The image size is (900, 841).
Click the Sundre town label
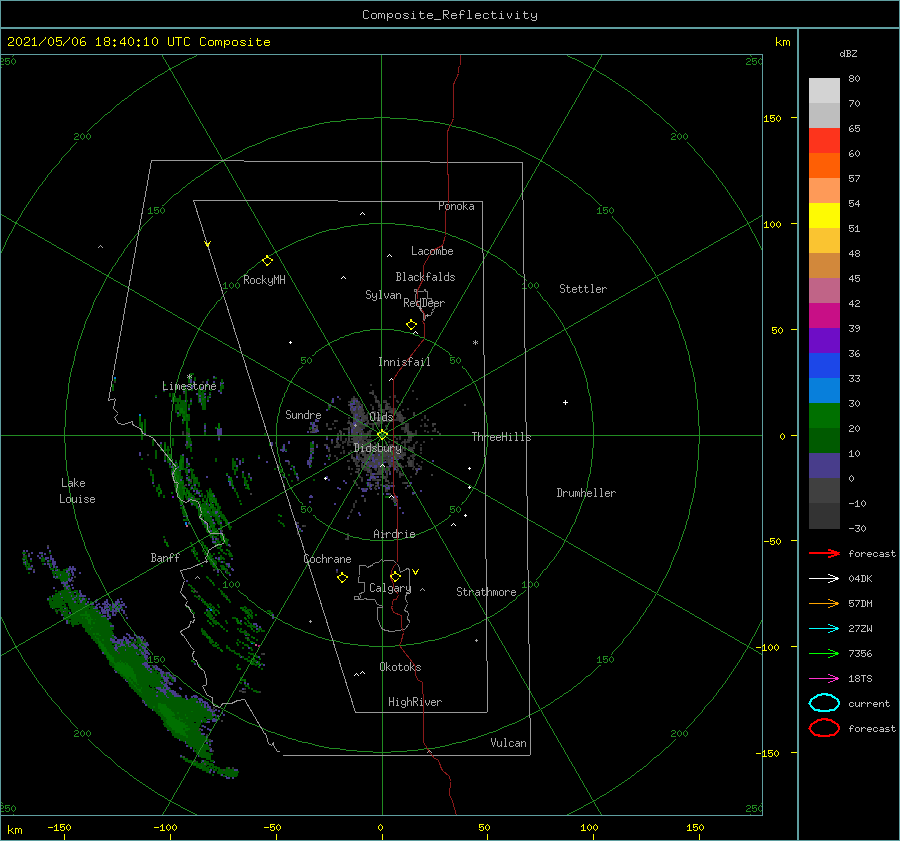tap(303, 414)
